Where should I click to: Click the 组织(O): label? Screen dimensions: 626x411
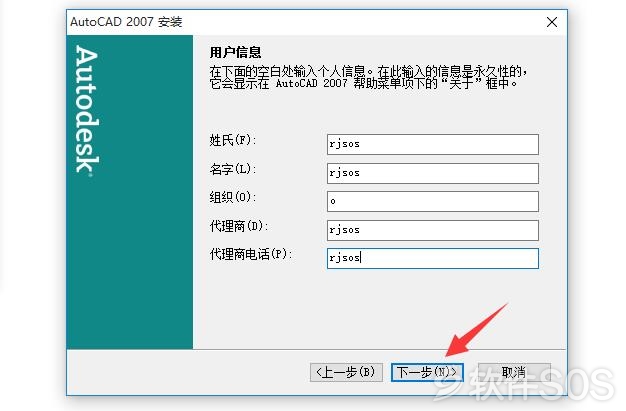(233, 197)
